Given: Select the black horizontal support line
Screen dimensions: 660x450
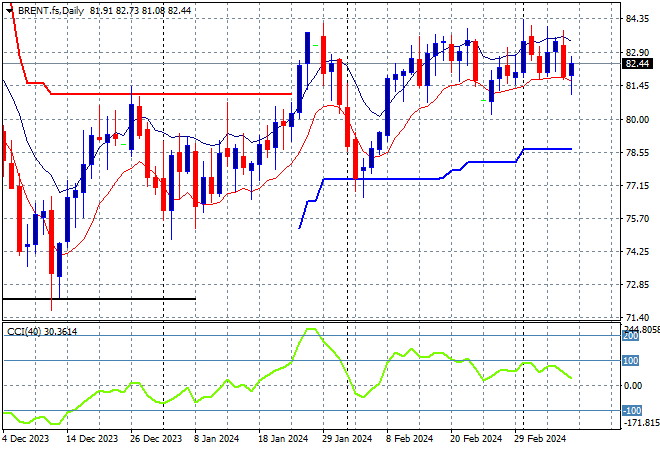Looking at the screenshot, I should coord(100,298).
